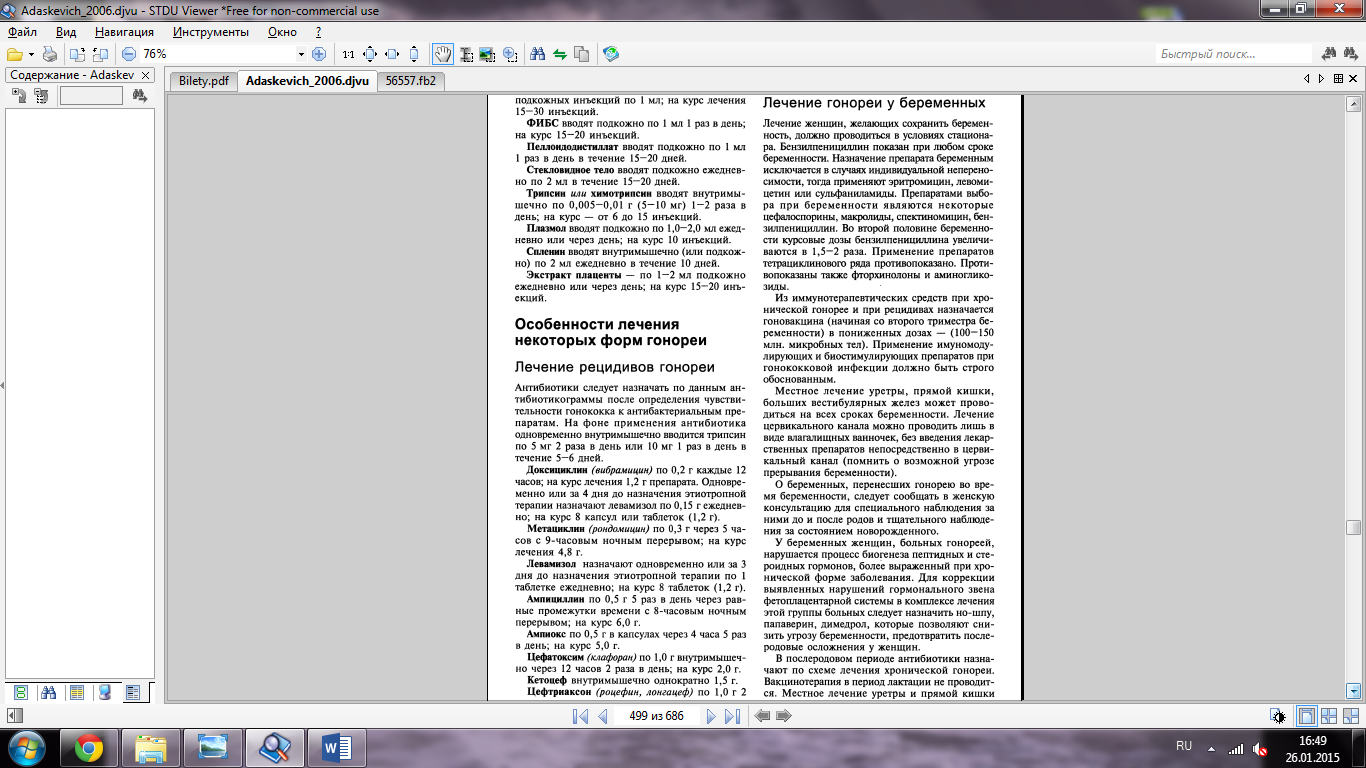Click the fit page width icon
Screen dimensions: 1366x768
[x=392, y=54]
